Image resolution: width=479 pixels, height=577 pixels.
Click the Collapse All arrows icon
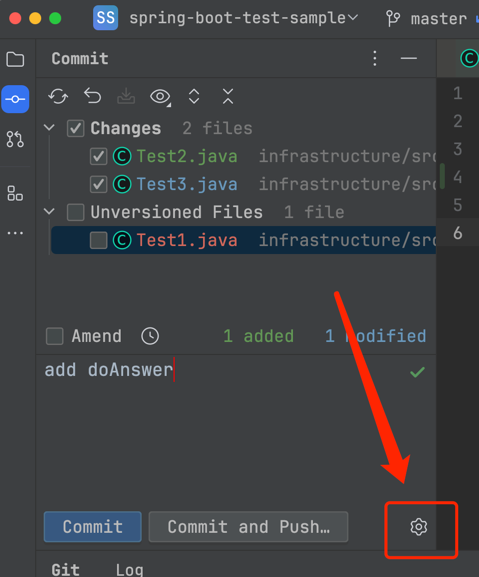tap(228, 96)
